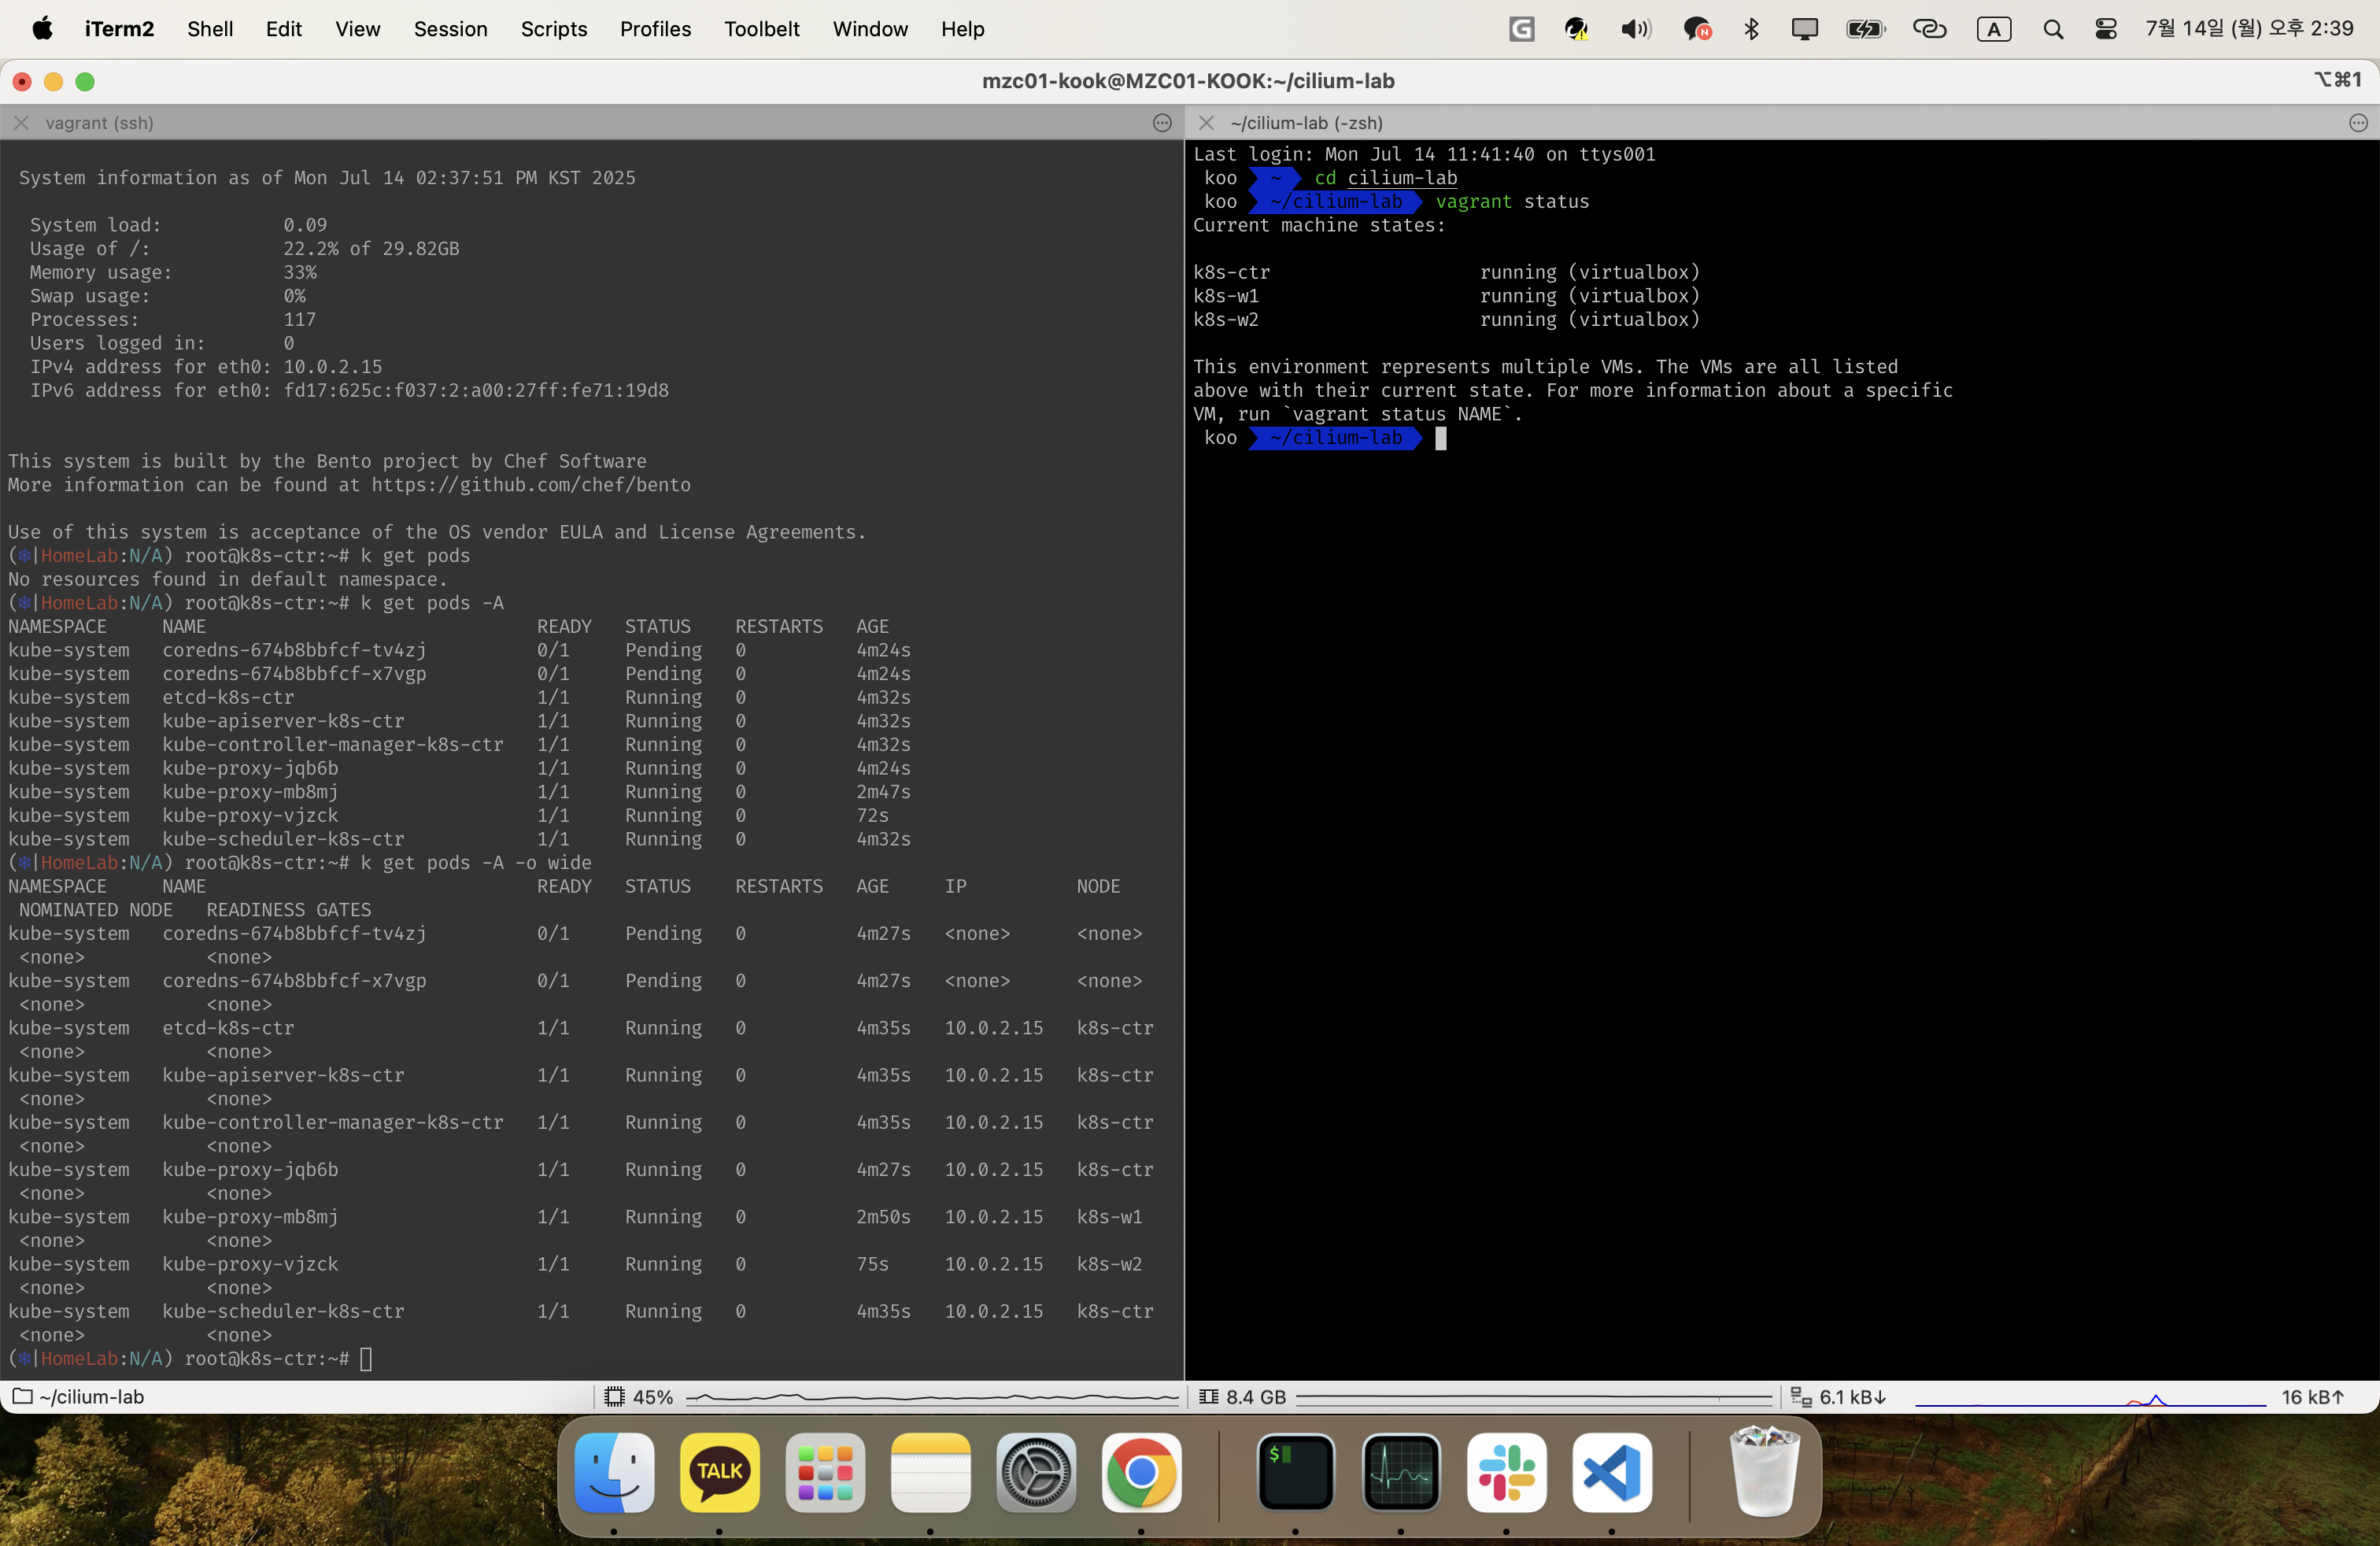
Task: Open the vagrant pane options menu icon
Action: tap(1161, 123)
